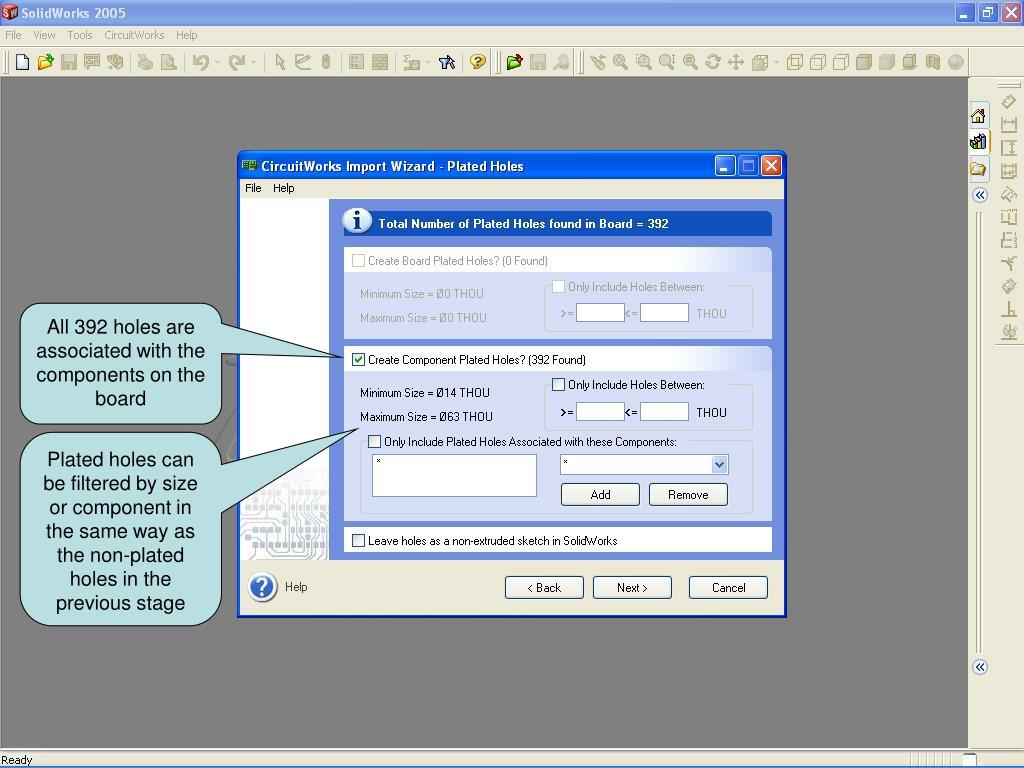The height and width of the screenshot is (768, 1024).
Task: Open the Undo history dropdown arrow
Action: [x=217, y=63]
